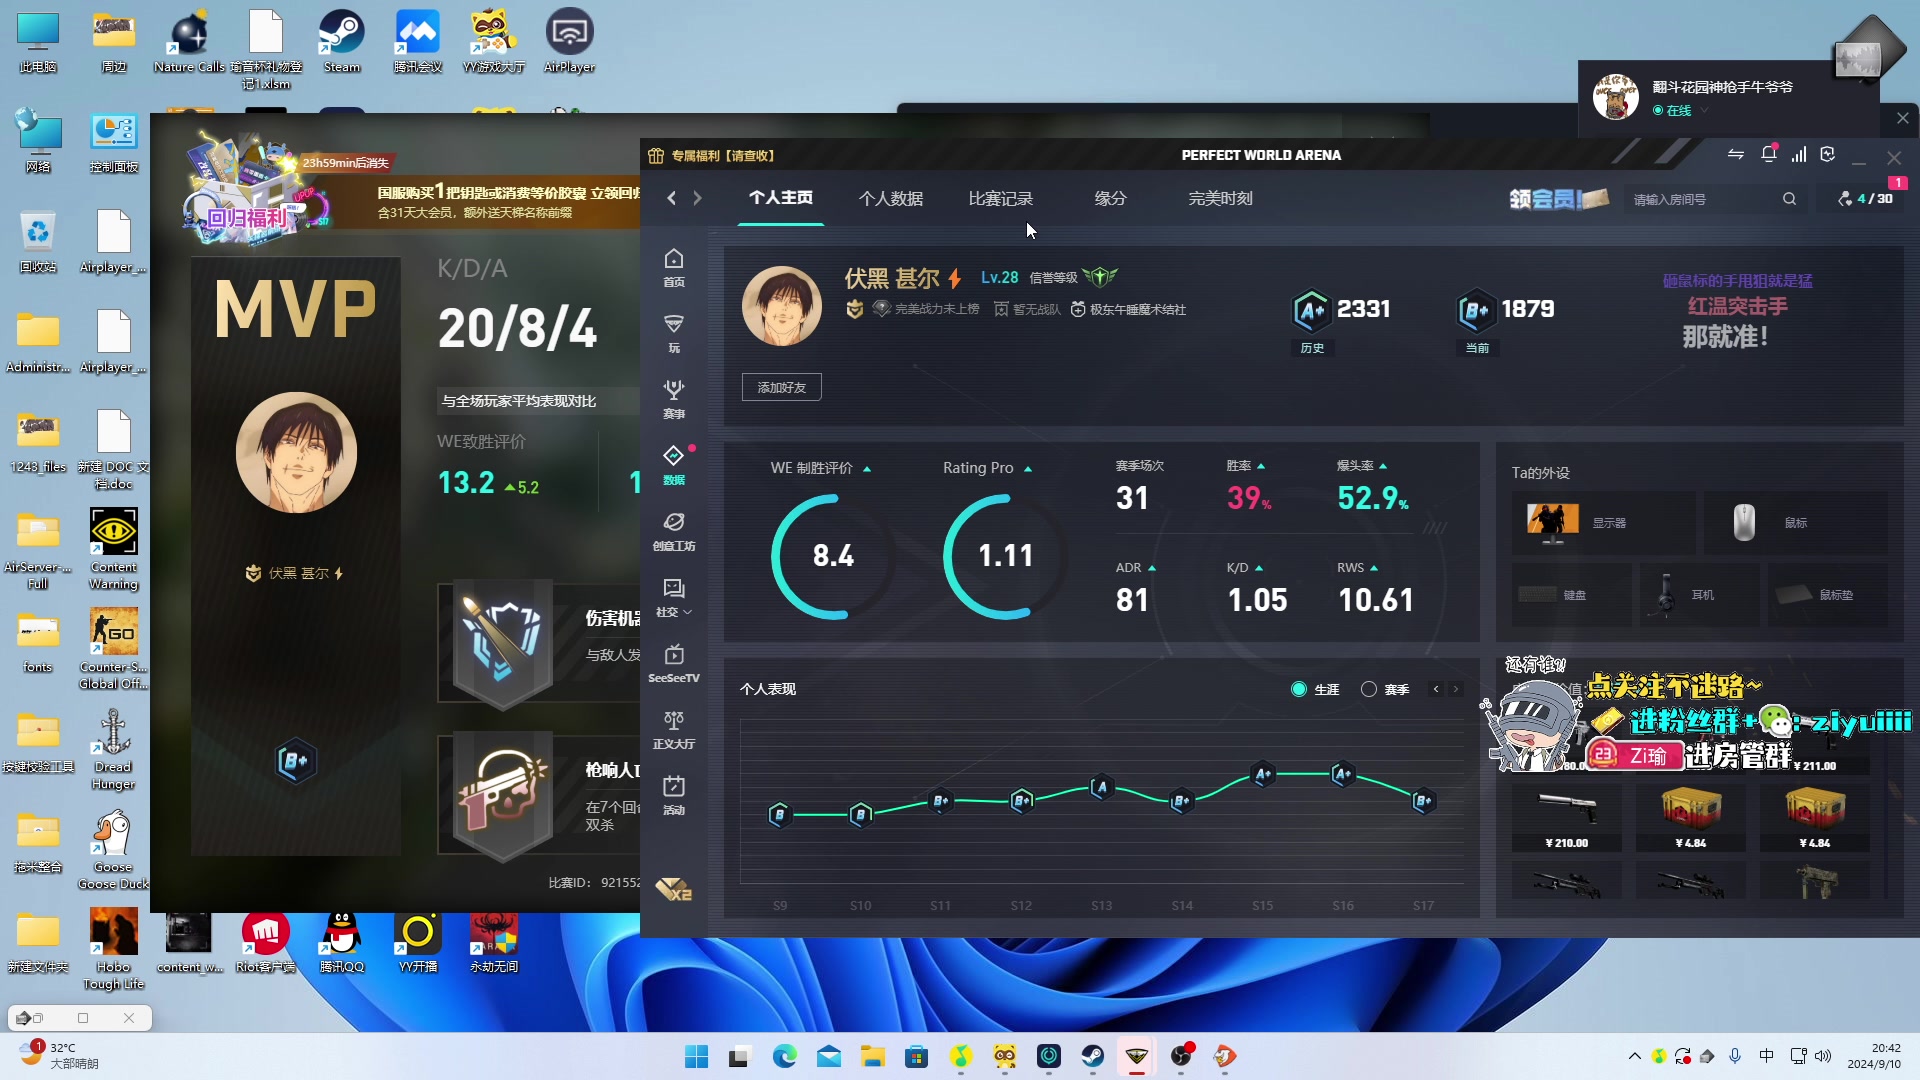Click the 领会员 membership banner

point(1558,198)
